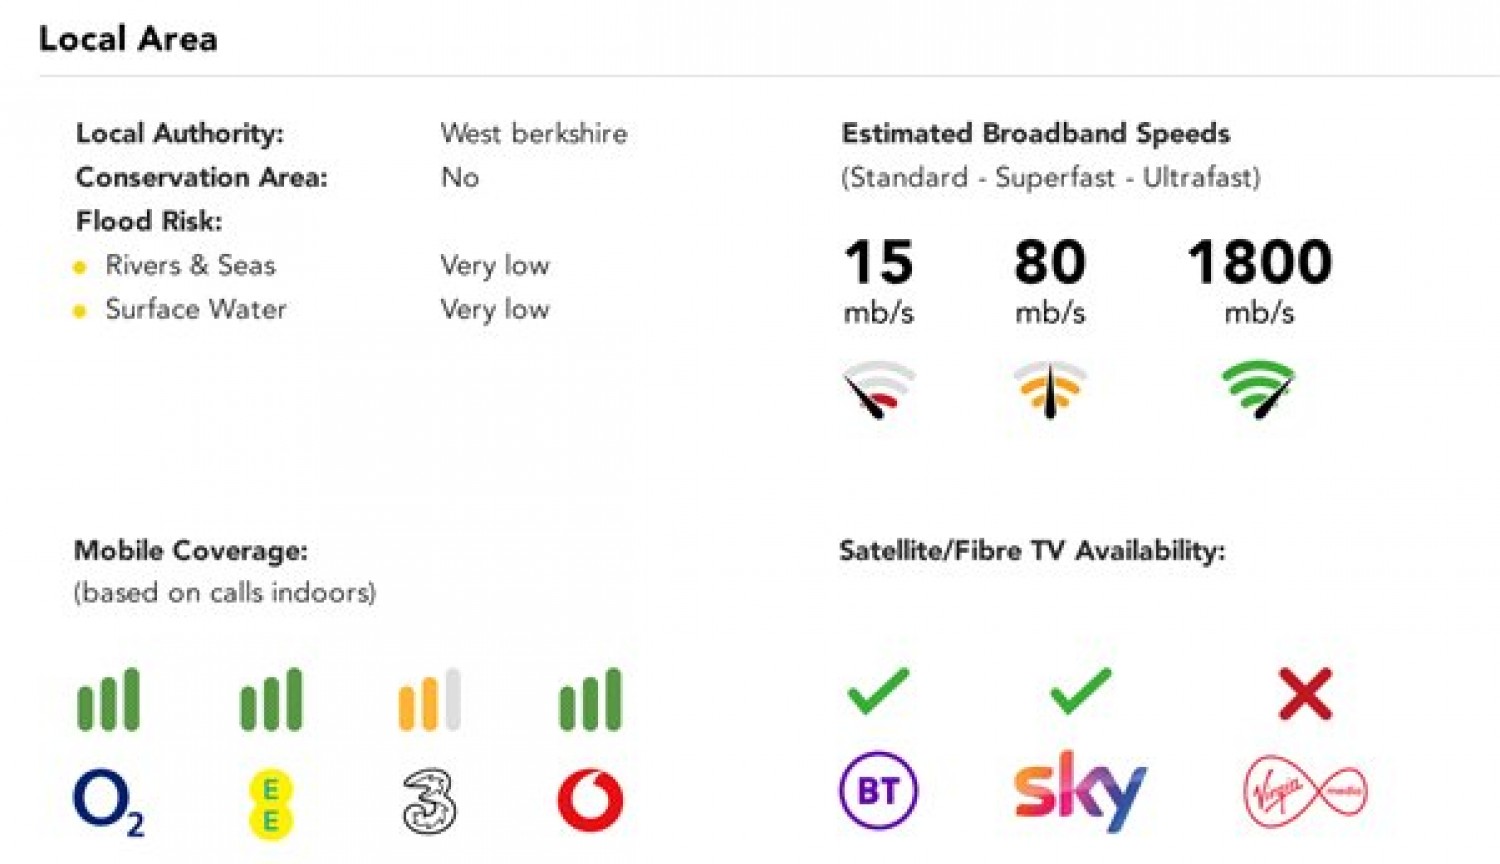Click the red standard broadband speed gauge
Screen dimensions: 1500x864
878,389
